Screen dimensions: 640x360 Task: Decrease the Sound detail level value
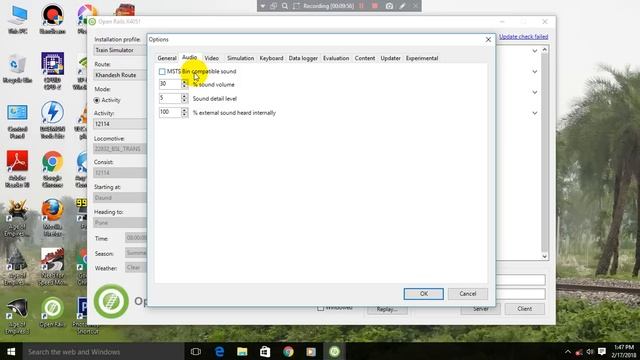click(x=184, y=100)
